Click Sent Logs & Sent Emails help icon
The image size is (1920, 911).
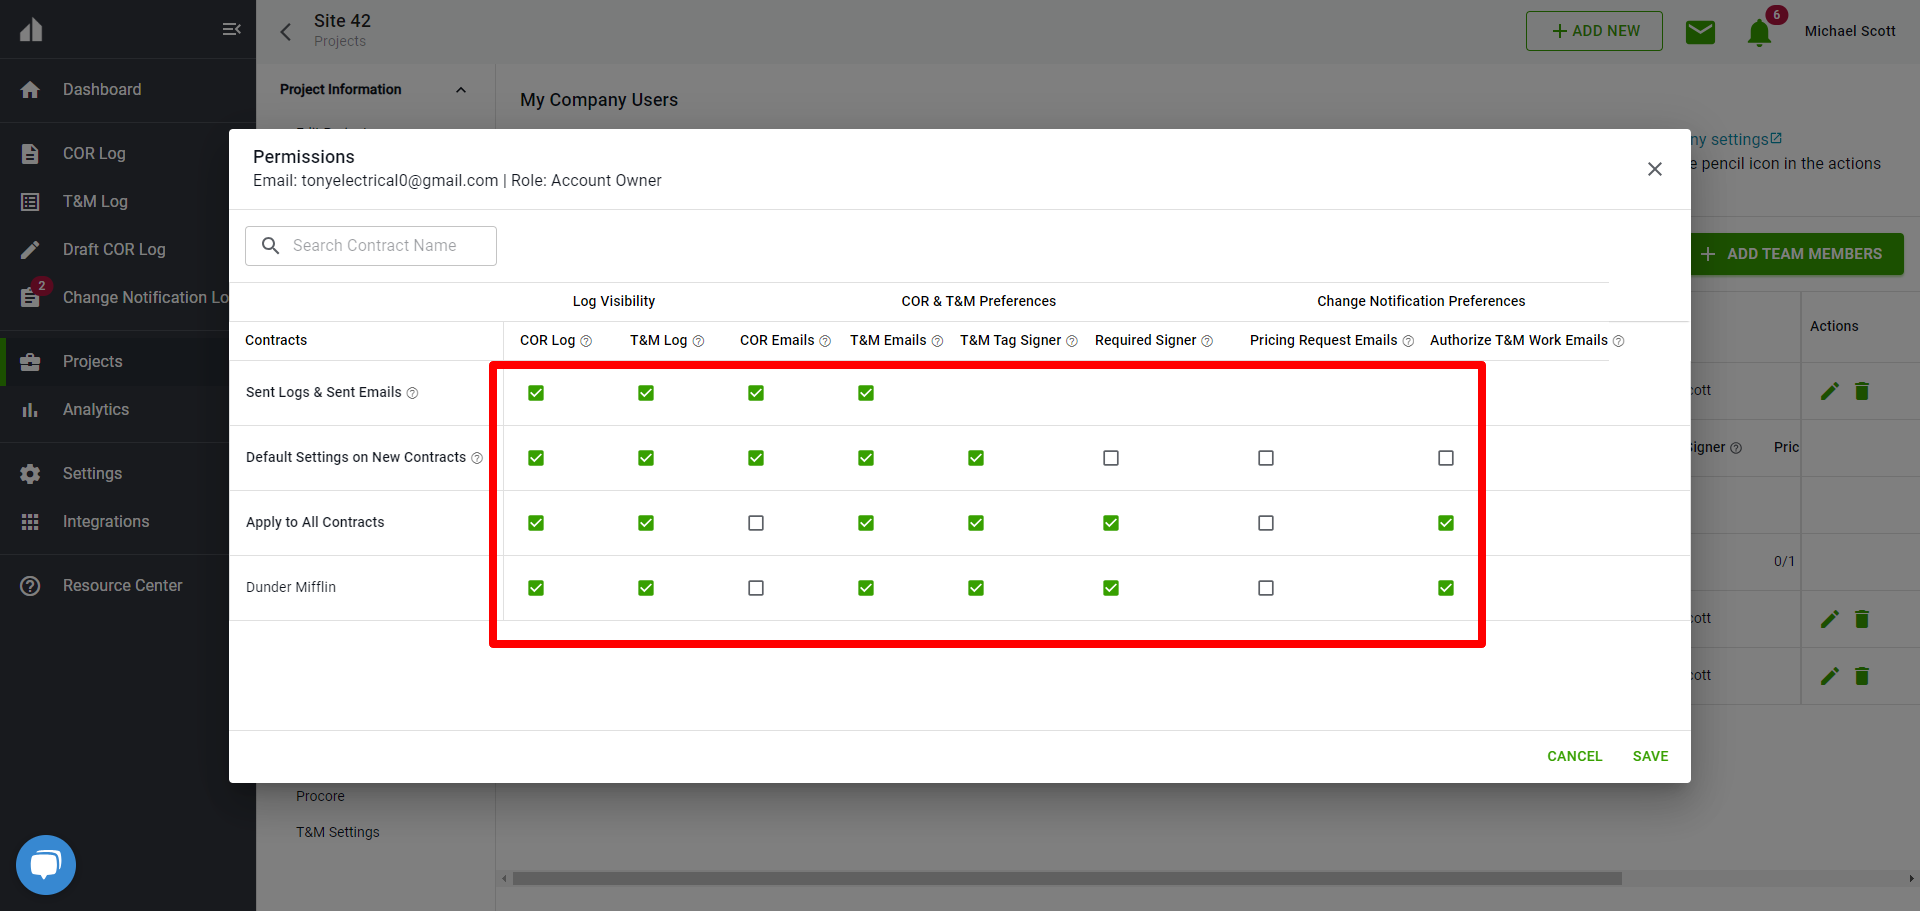[412, 393]
